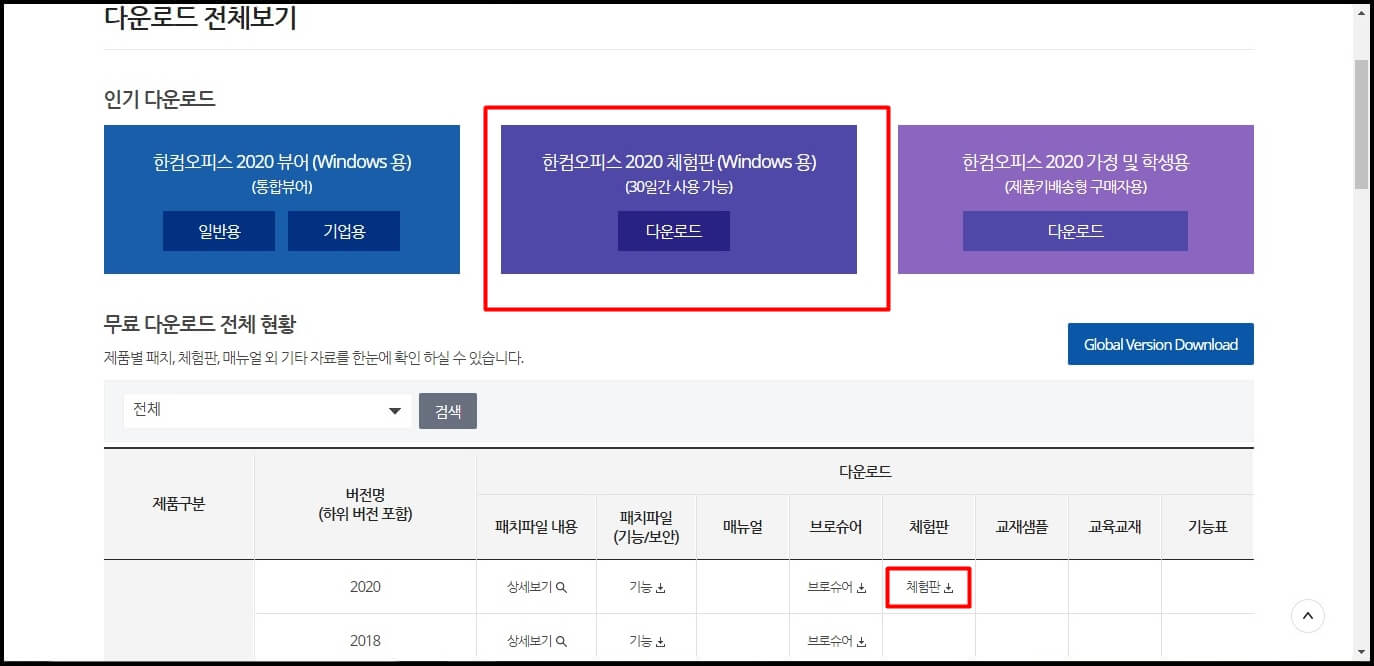Click the download icon beside 2018 브로슈어
This screenshot has width=1374, height=666.
[x=861, y=642]
